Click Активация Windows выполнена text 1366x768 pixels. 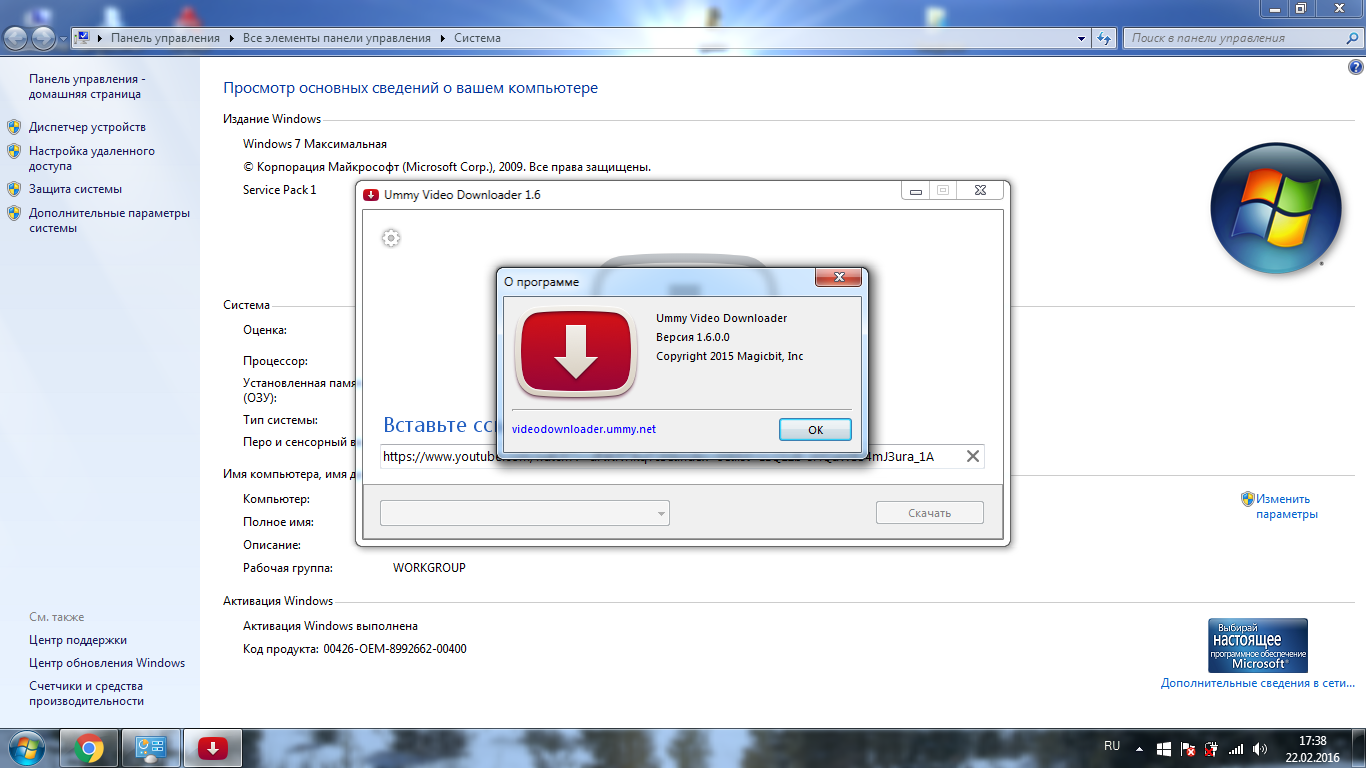(330, 626)
